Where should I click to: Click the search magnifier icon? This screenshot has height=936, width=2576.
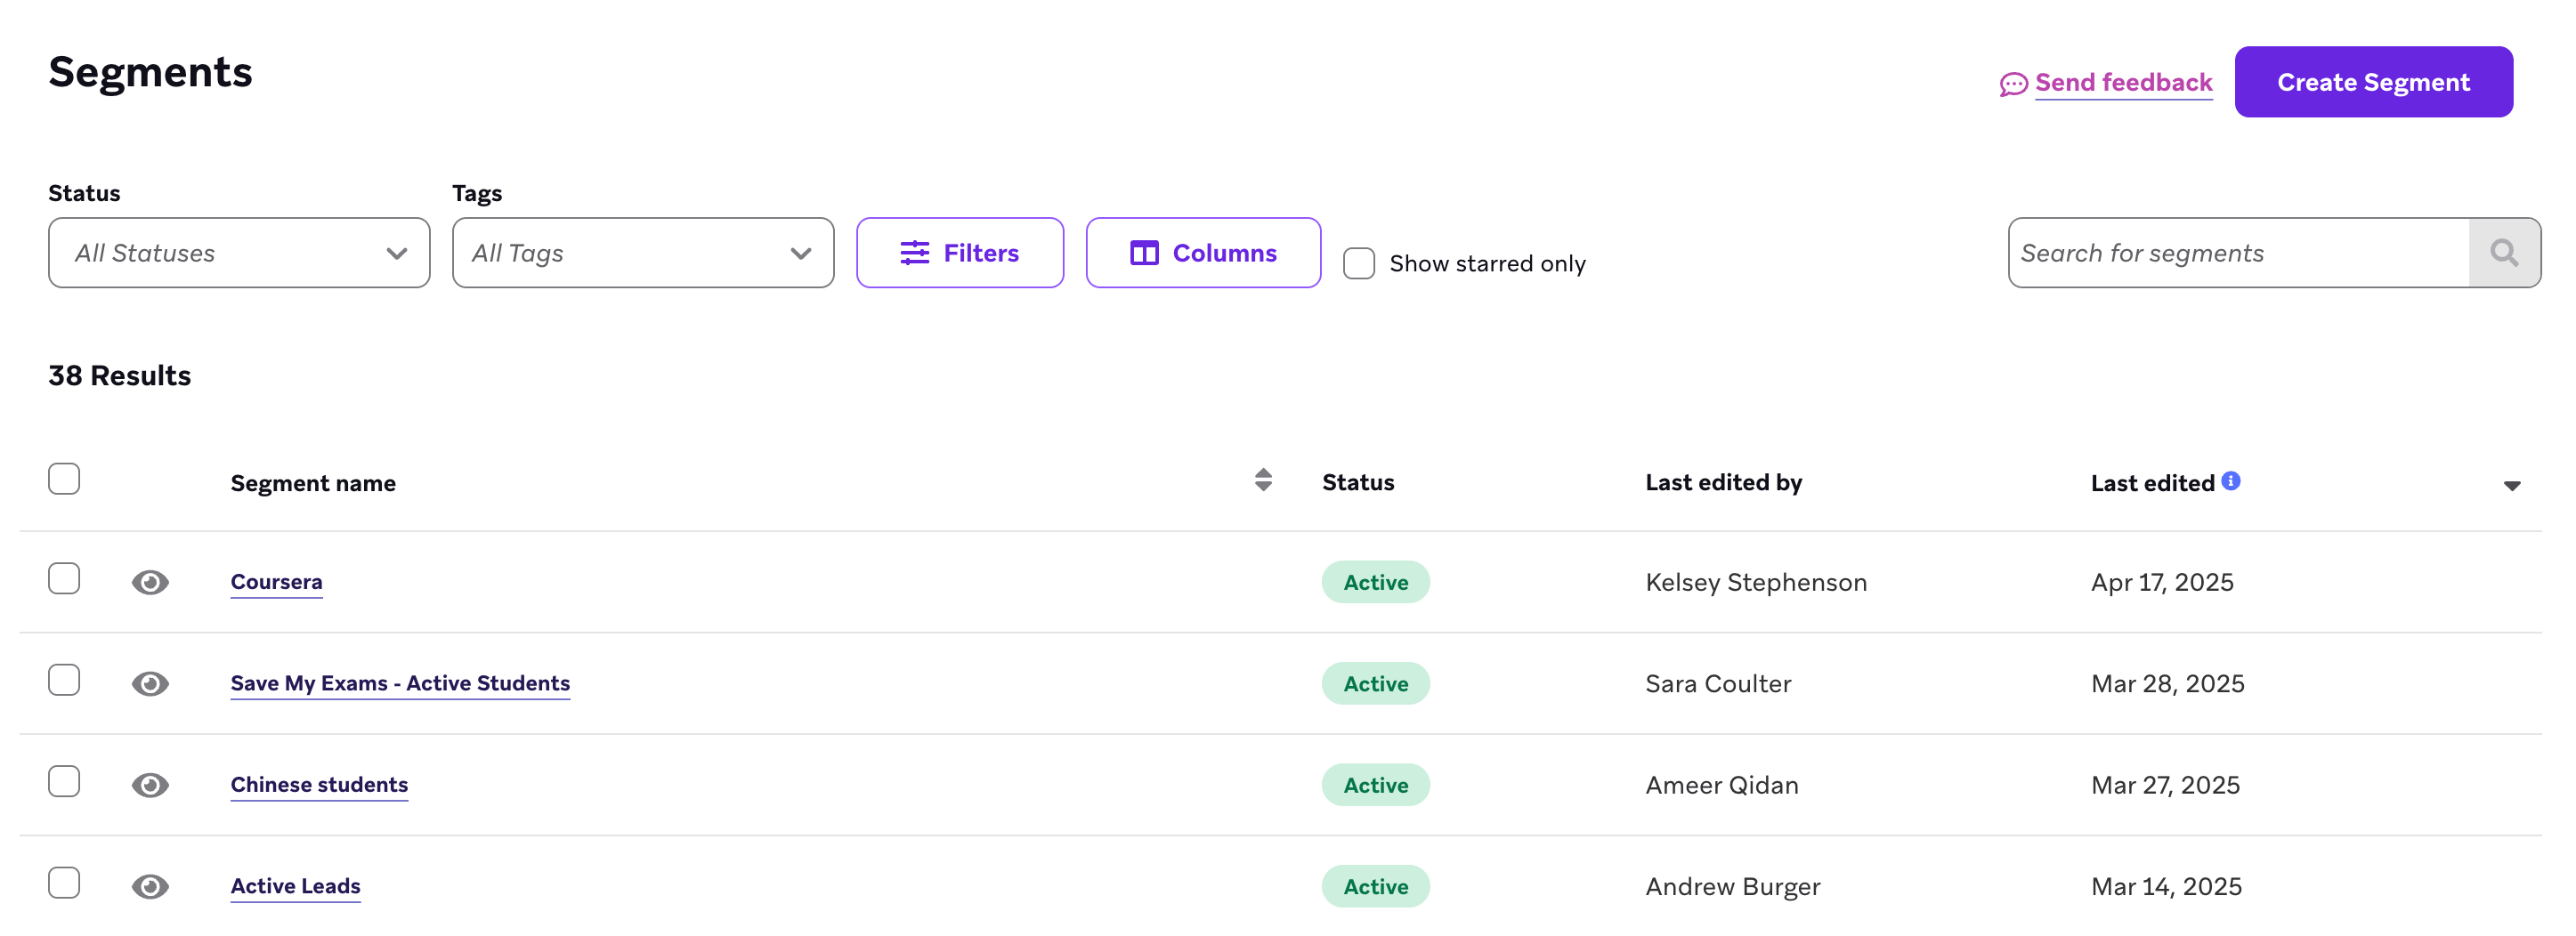pyautogui.click(x=2503, y=253)
